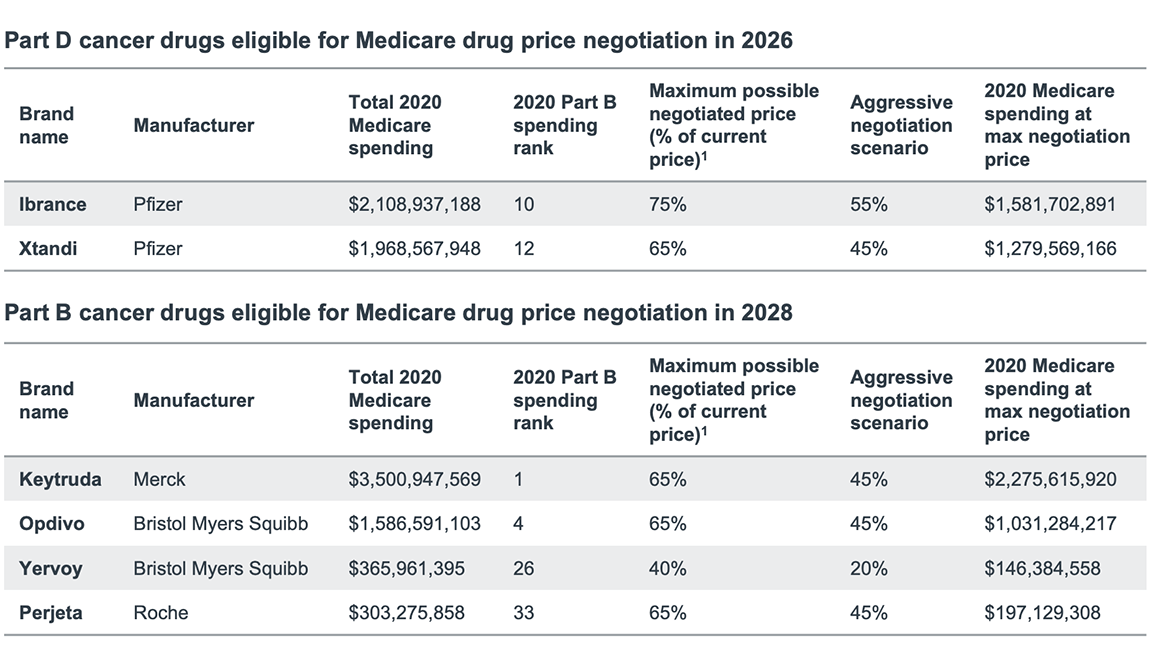Image resolution: width=1152 pixels, height=666 pixels.
Task: Click Perjeta's spending rank 33 cell
Action: 523,612
